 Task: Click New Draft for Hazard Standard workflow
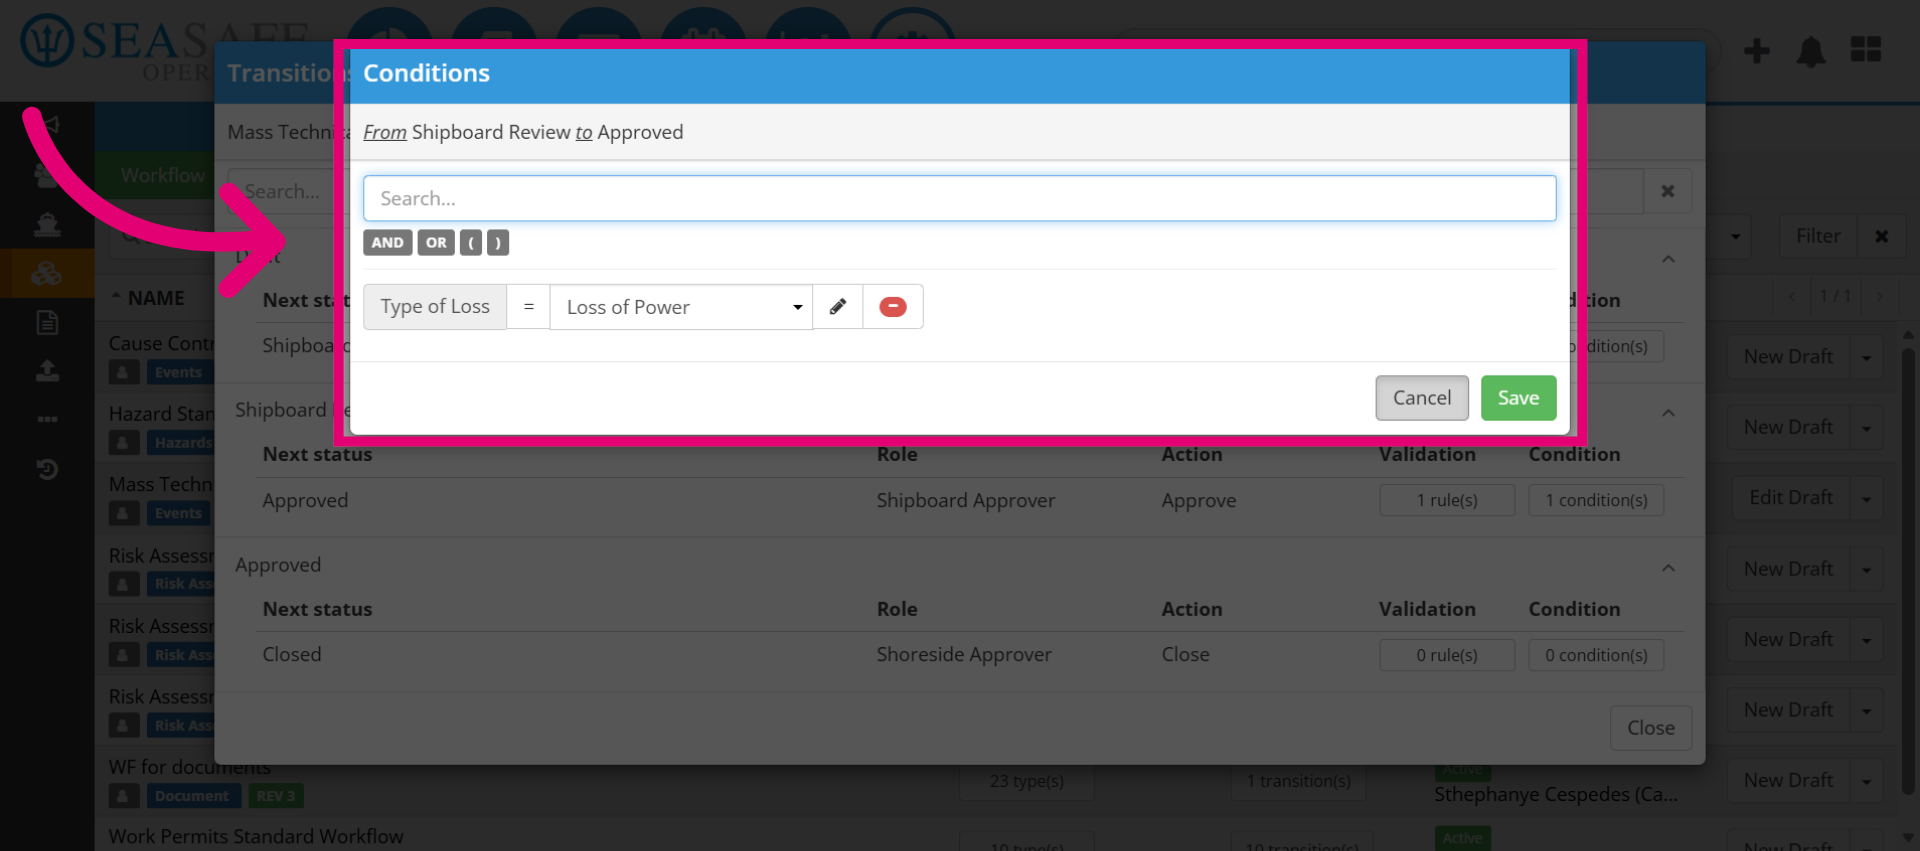click(x=1788, y=427)
